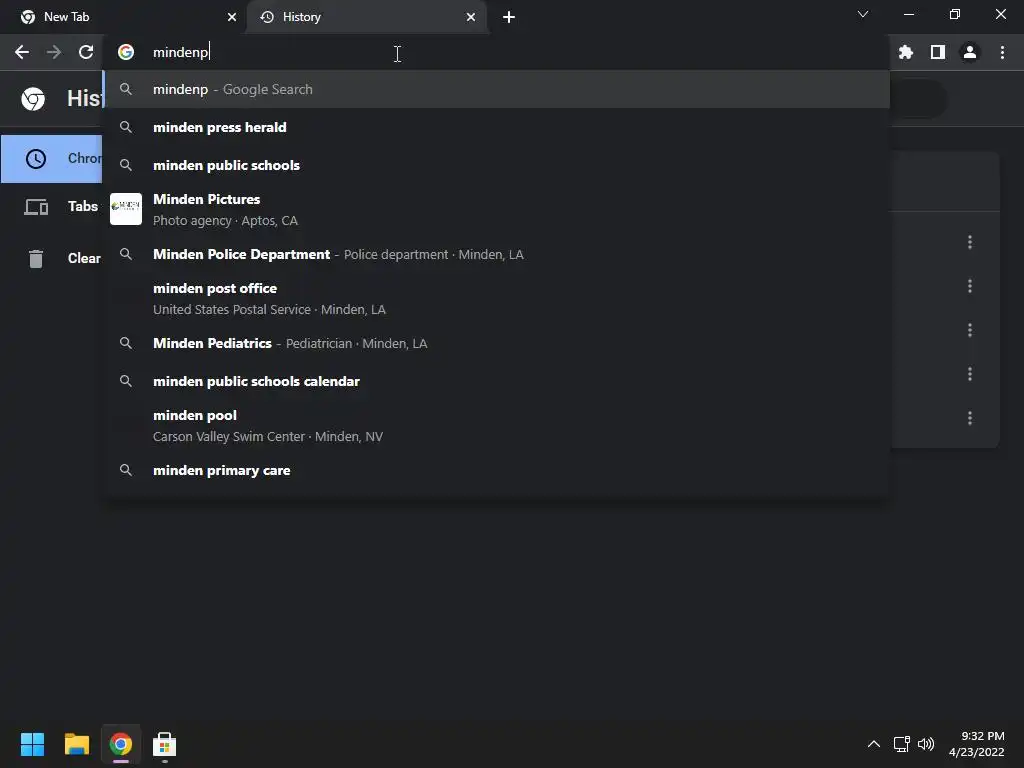Choose mindenp - Google Search suggestion
1024x768 pixels.
click(497, 89)
